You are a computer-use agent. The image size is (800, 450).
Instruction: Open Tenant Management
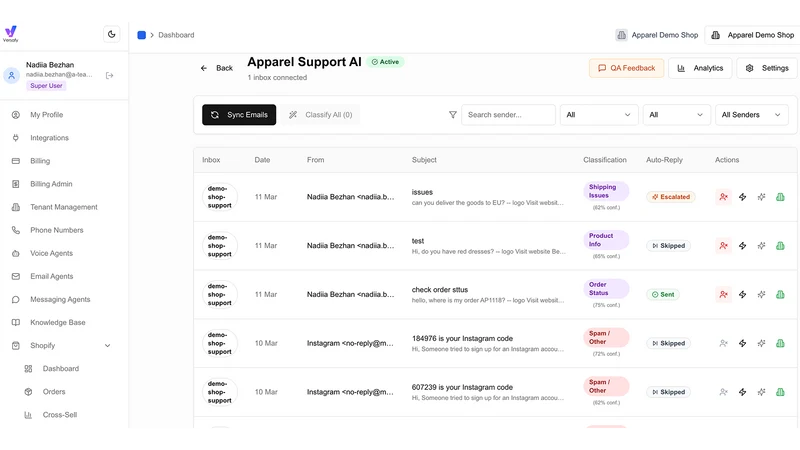tap(64, 207)
